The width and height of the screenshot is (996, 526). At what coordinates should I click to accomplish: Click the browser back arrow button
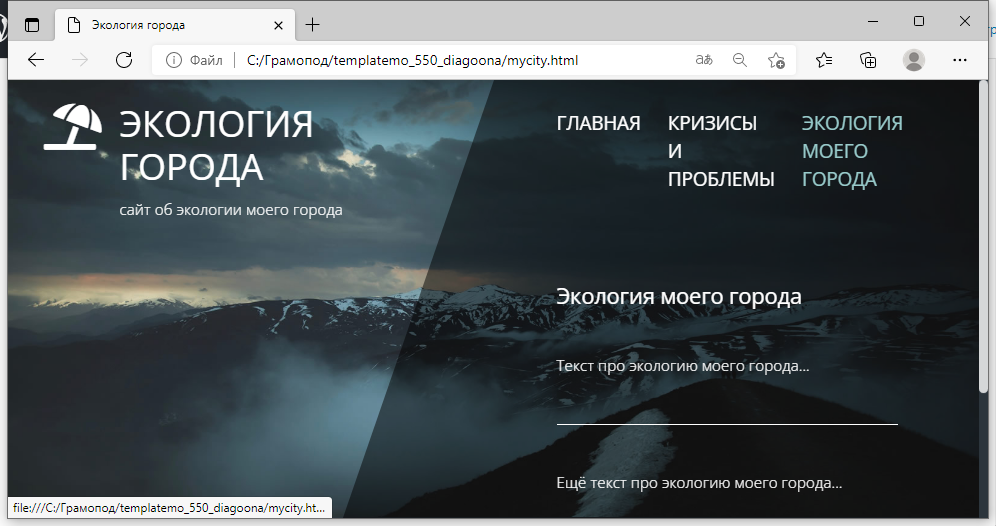[x=36, y=60]
